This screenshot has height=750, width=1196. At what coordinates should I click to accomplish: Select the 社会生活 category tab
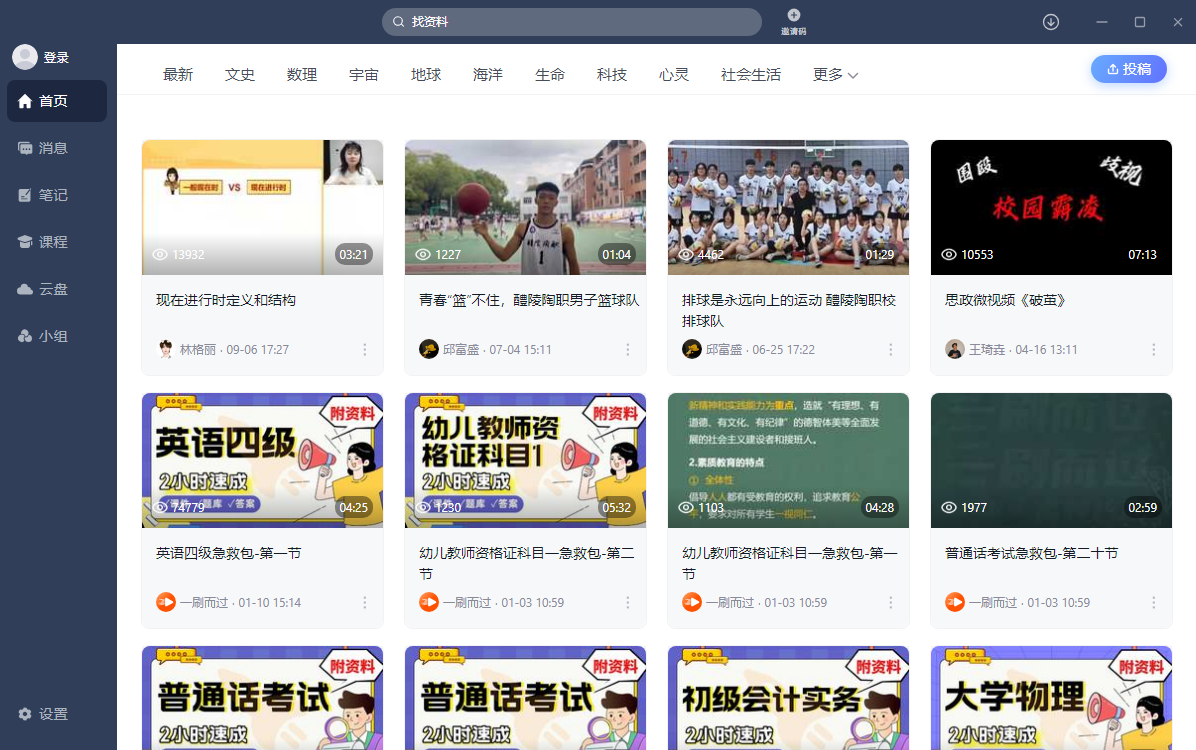tap(750, 75)
